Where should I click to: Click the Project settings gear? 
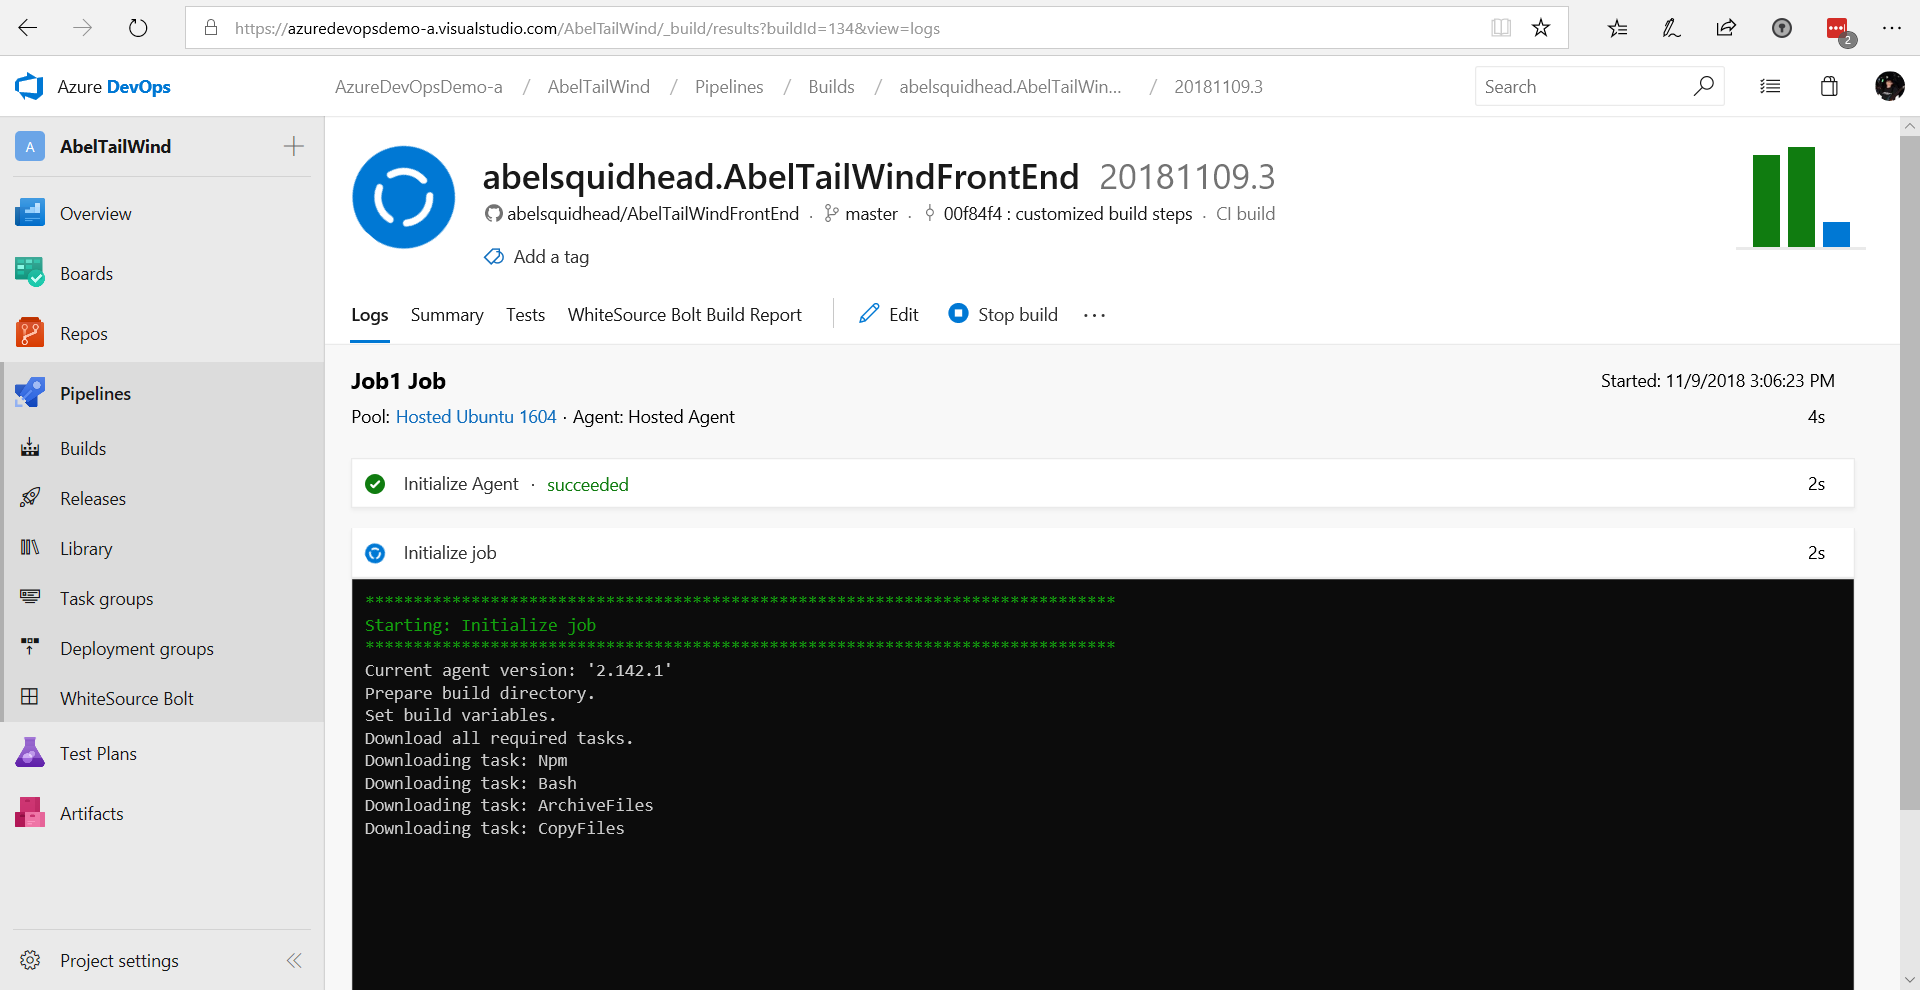tap(30, 960)
